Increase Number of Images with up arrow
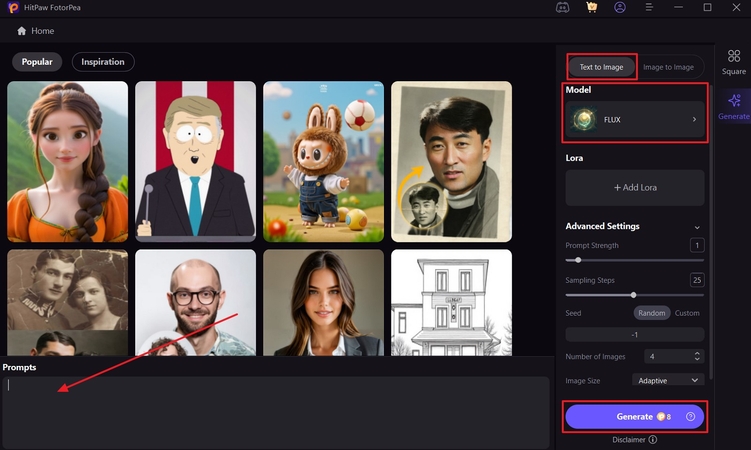Viewport: 751px width, 450px height. [697, 353]
